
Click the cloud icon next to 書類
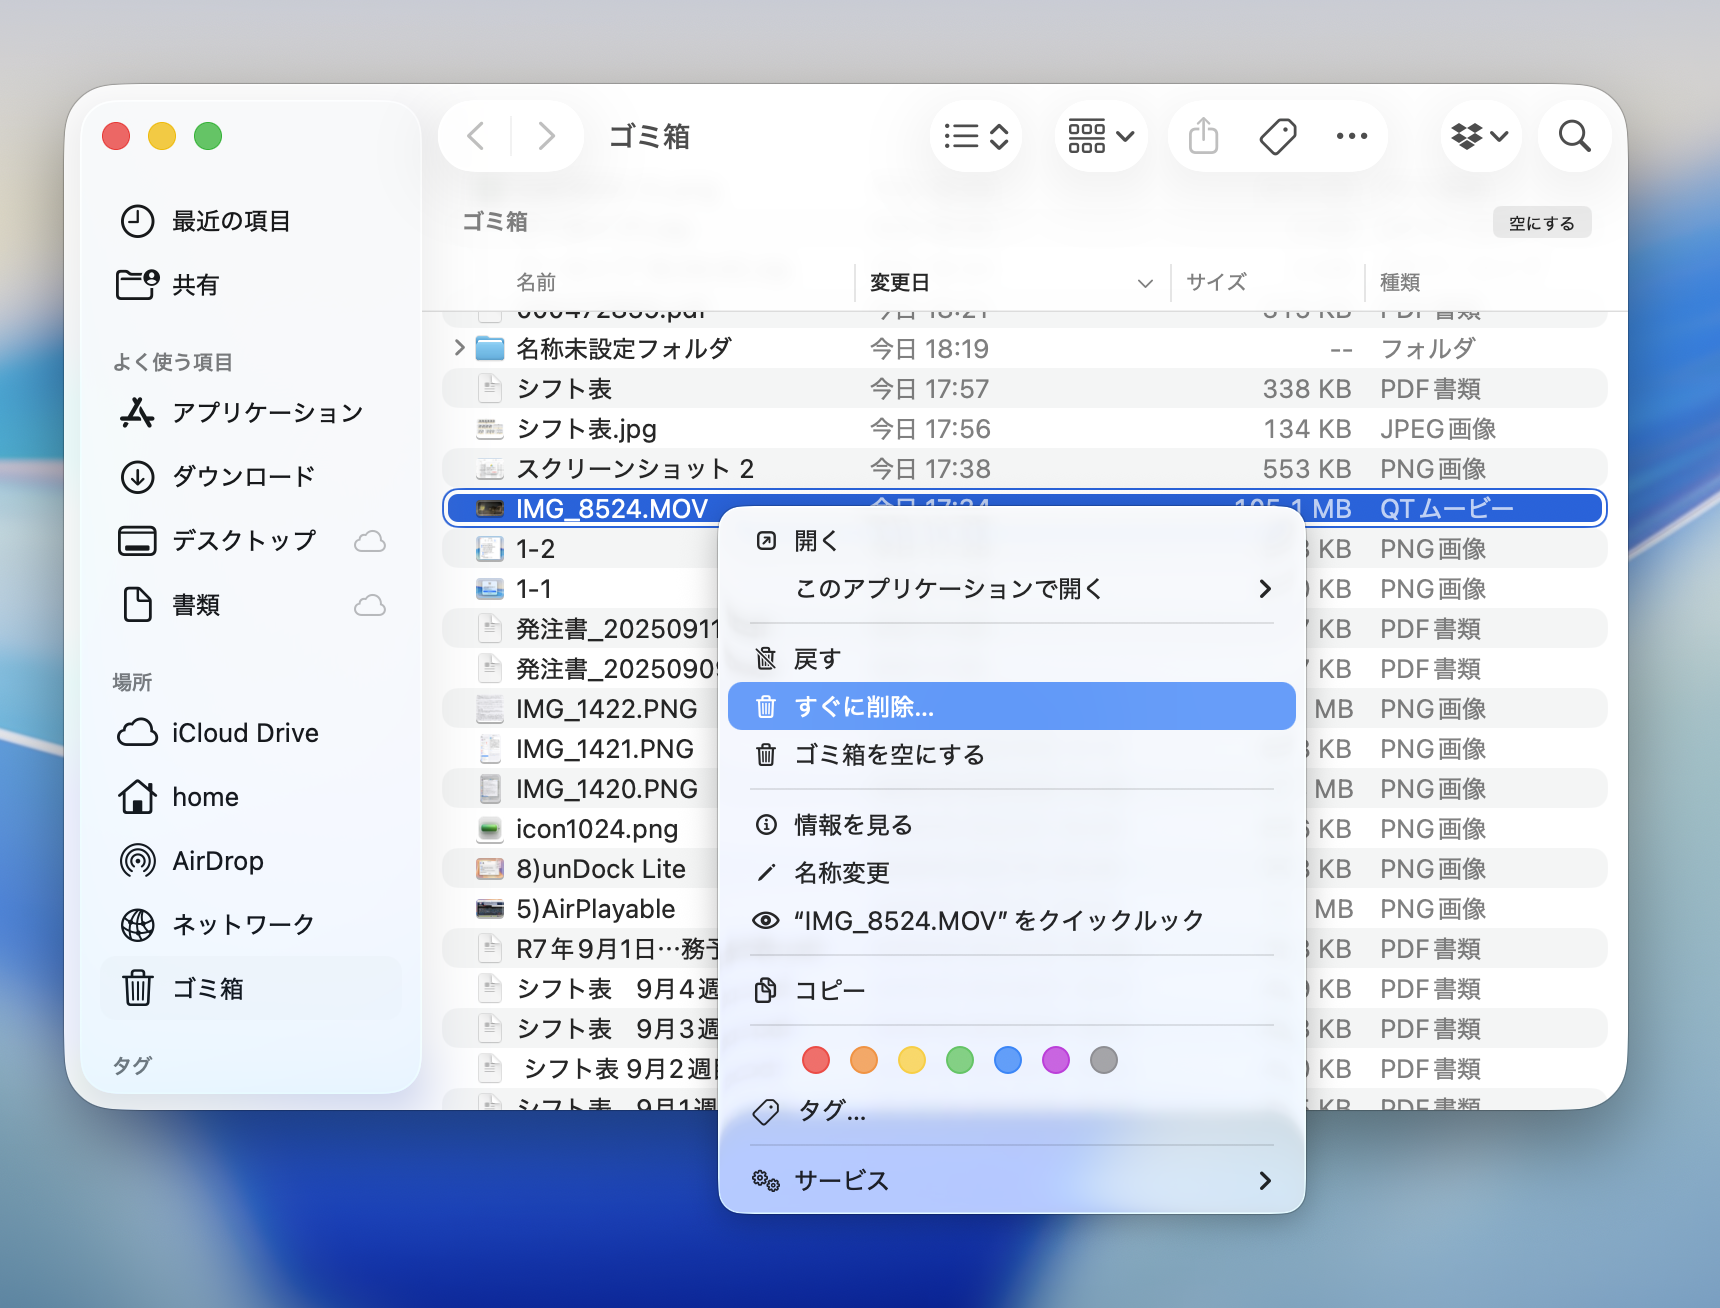[x=370, y=605]
